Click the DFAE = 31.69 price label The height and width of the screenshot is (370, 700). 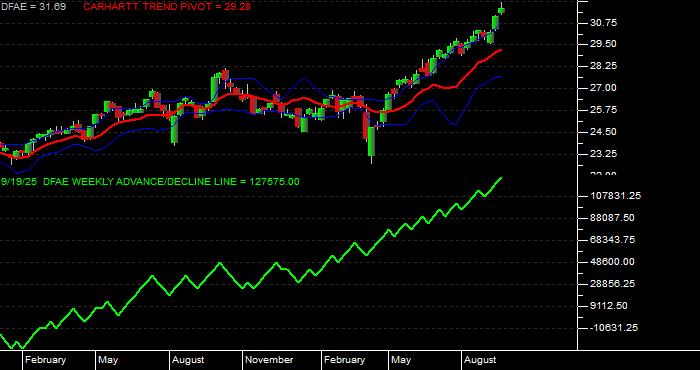[33, 7]
